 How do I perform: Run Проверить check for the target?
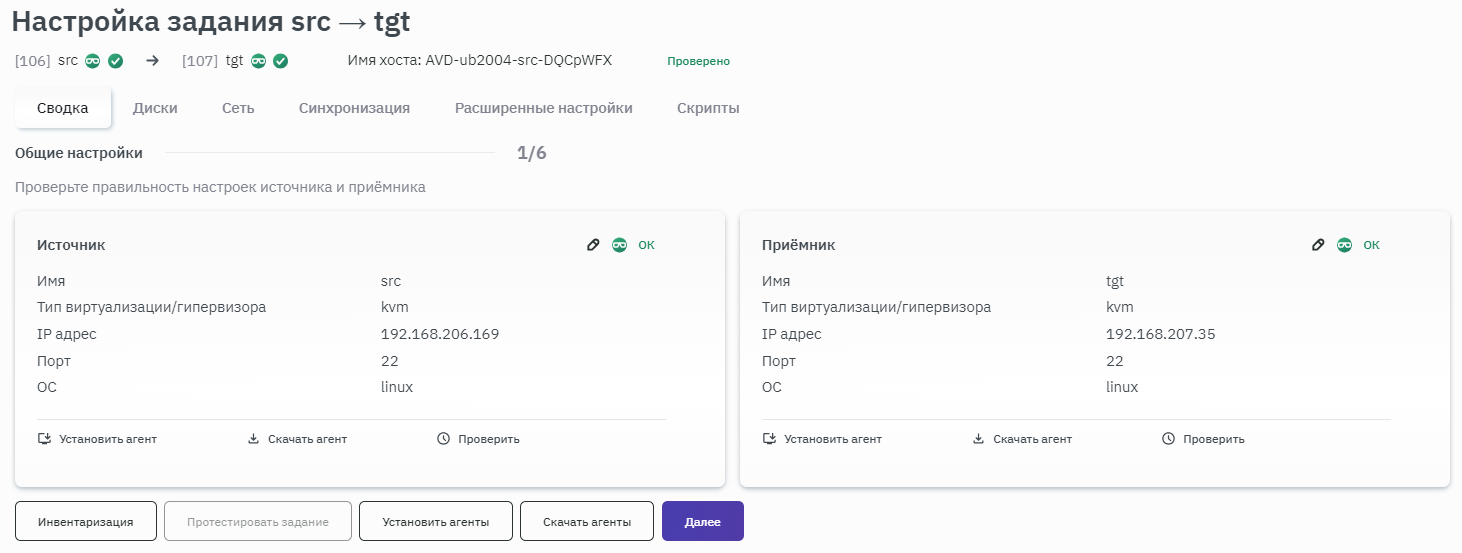pyautogui.click(x=1203, y=439)
